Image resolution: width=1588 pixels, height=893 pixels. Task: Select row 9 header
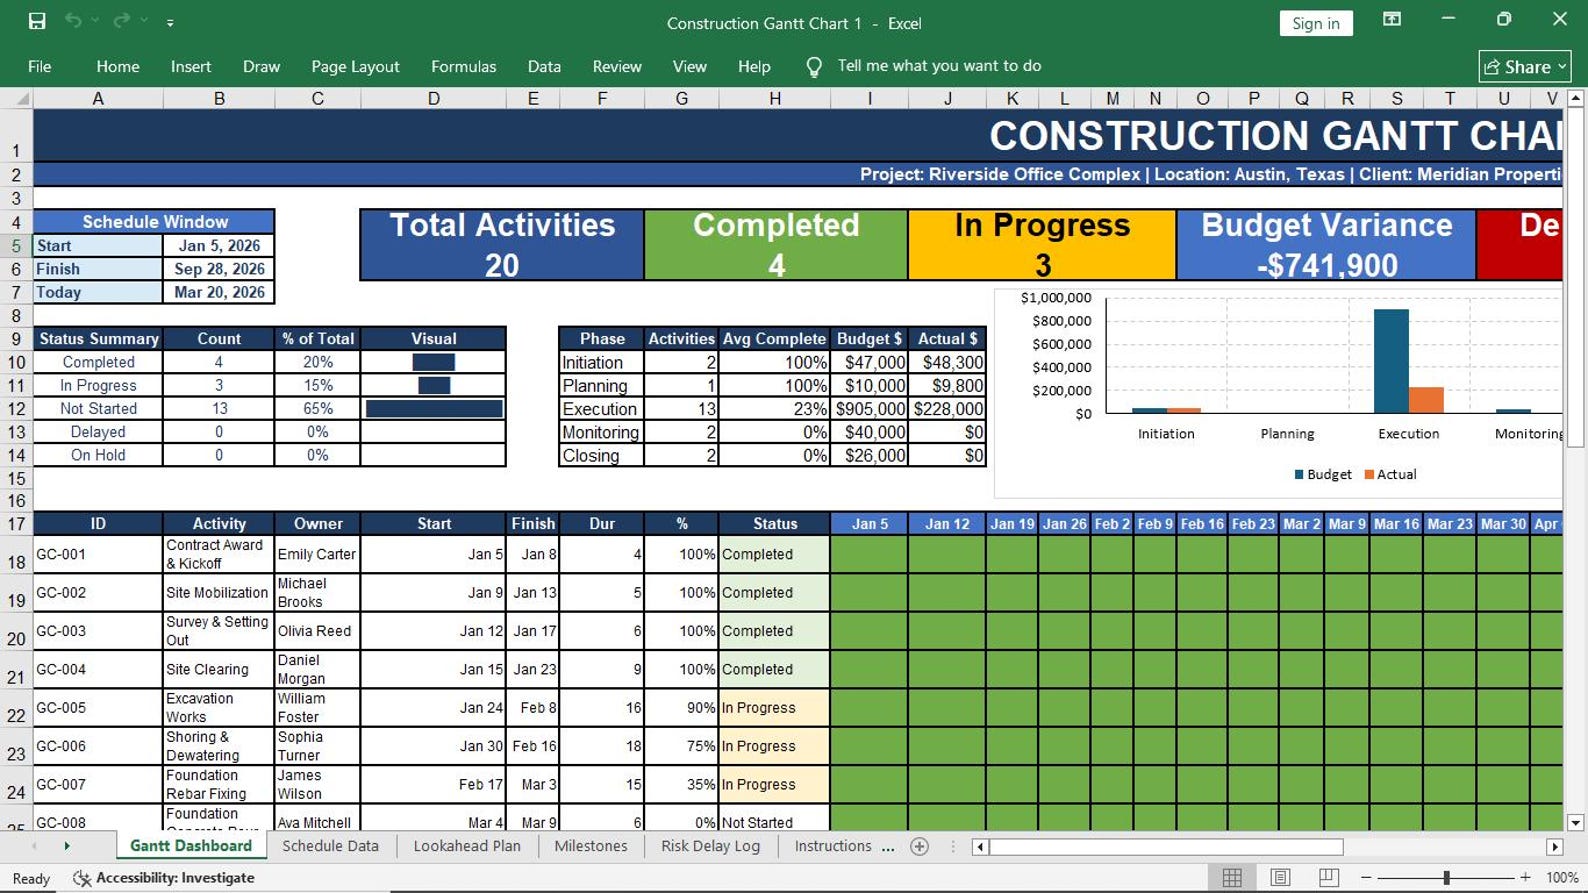16,339
